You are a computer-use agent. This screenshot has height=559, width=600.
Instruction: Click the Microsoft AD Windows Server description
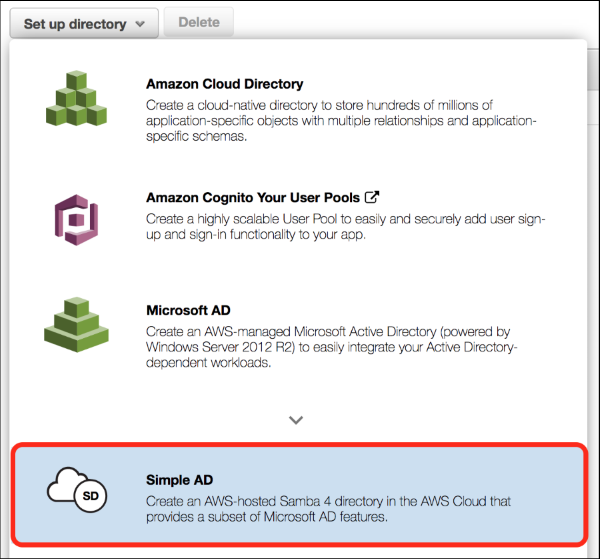331,347
